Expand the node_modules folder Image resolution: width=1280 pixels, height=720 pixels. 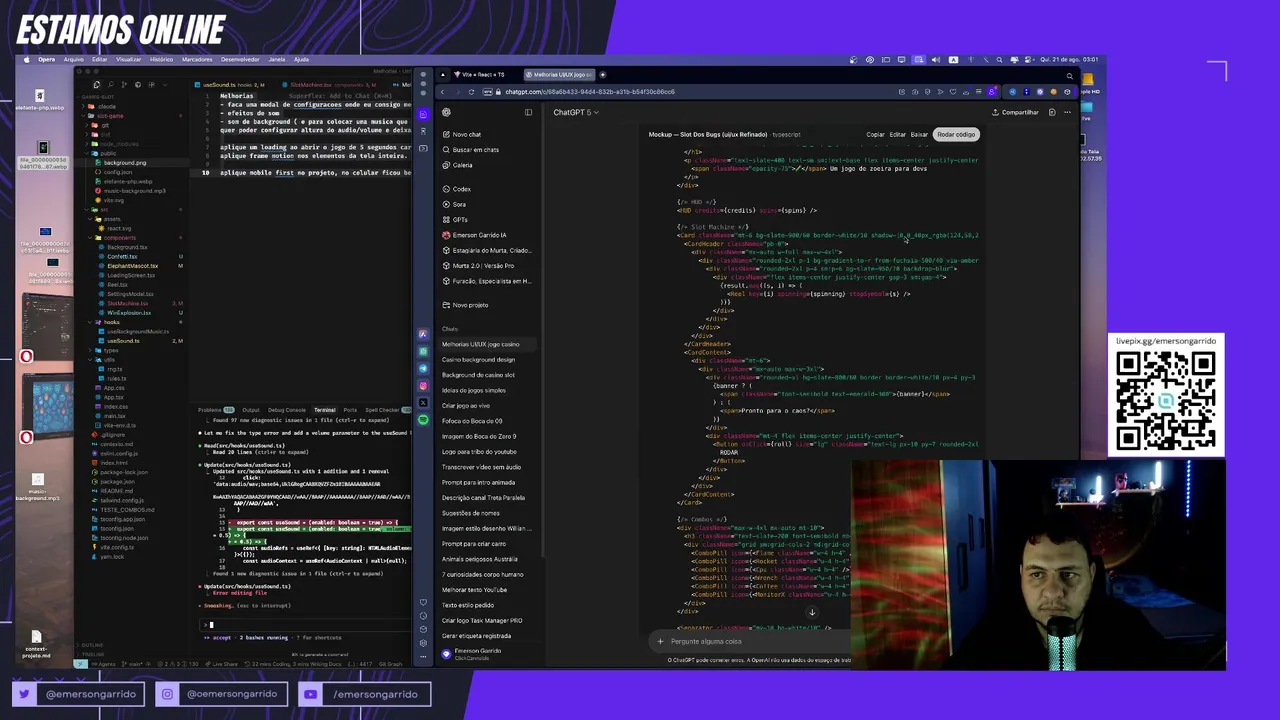click(87, 144)
